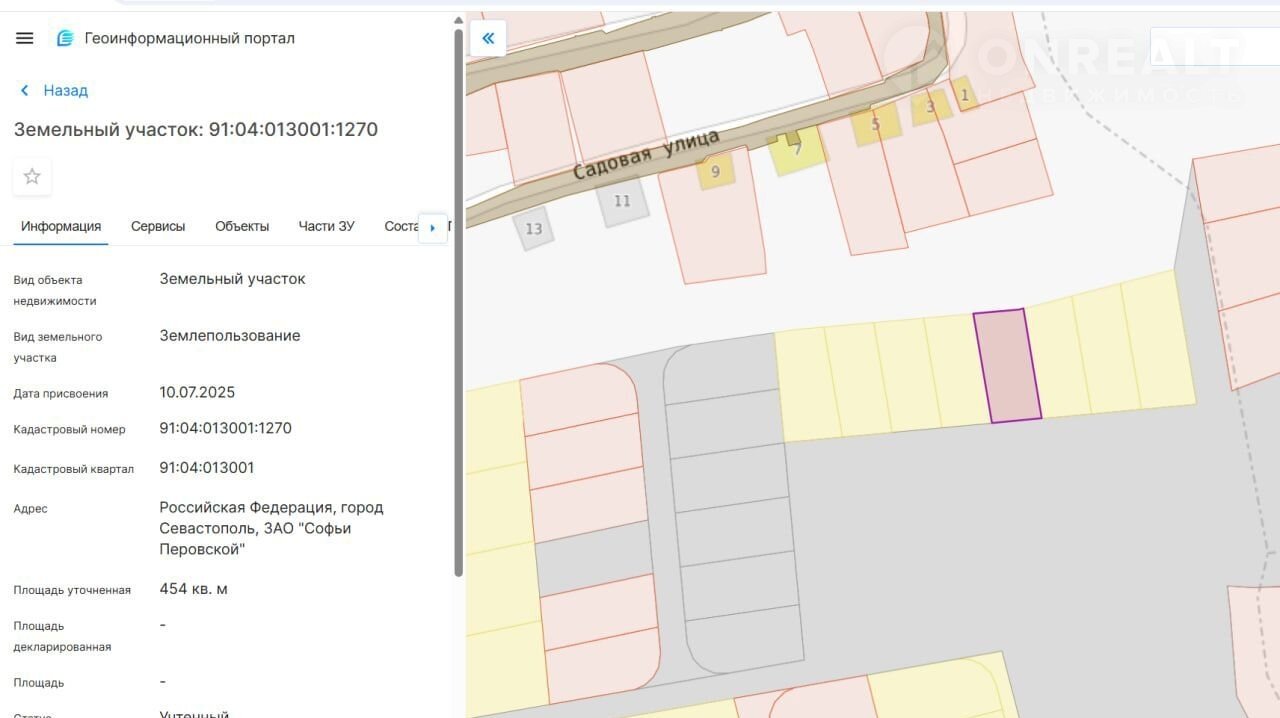Click the back arrow next to Назад
This screenshot has width=1280, height=718.
(25, 90)
